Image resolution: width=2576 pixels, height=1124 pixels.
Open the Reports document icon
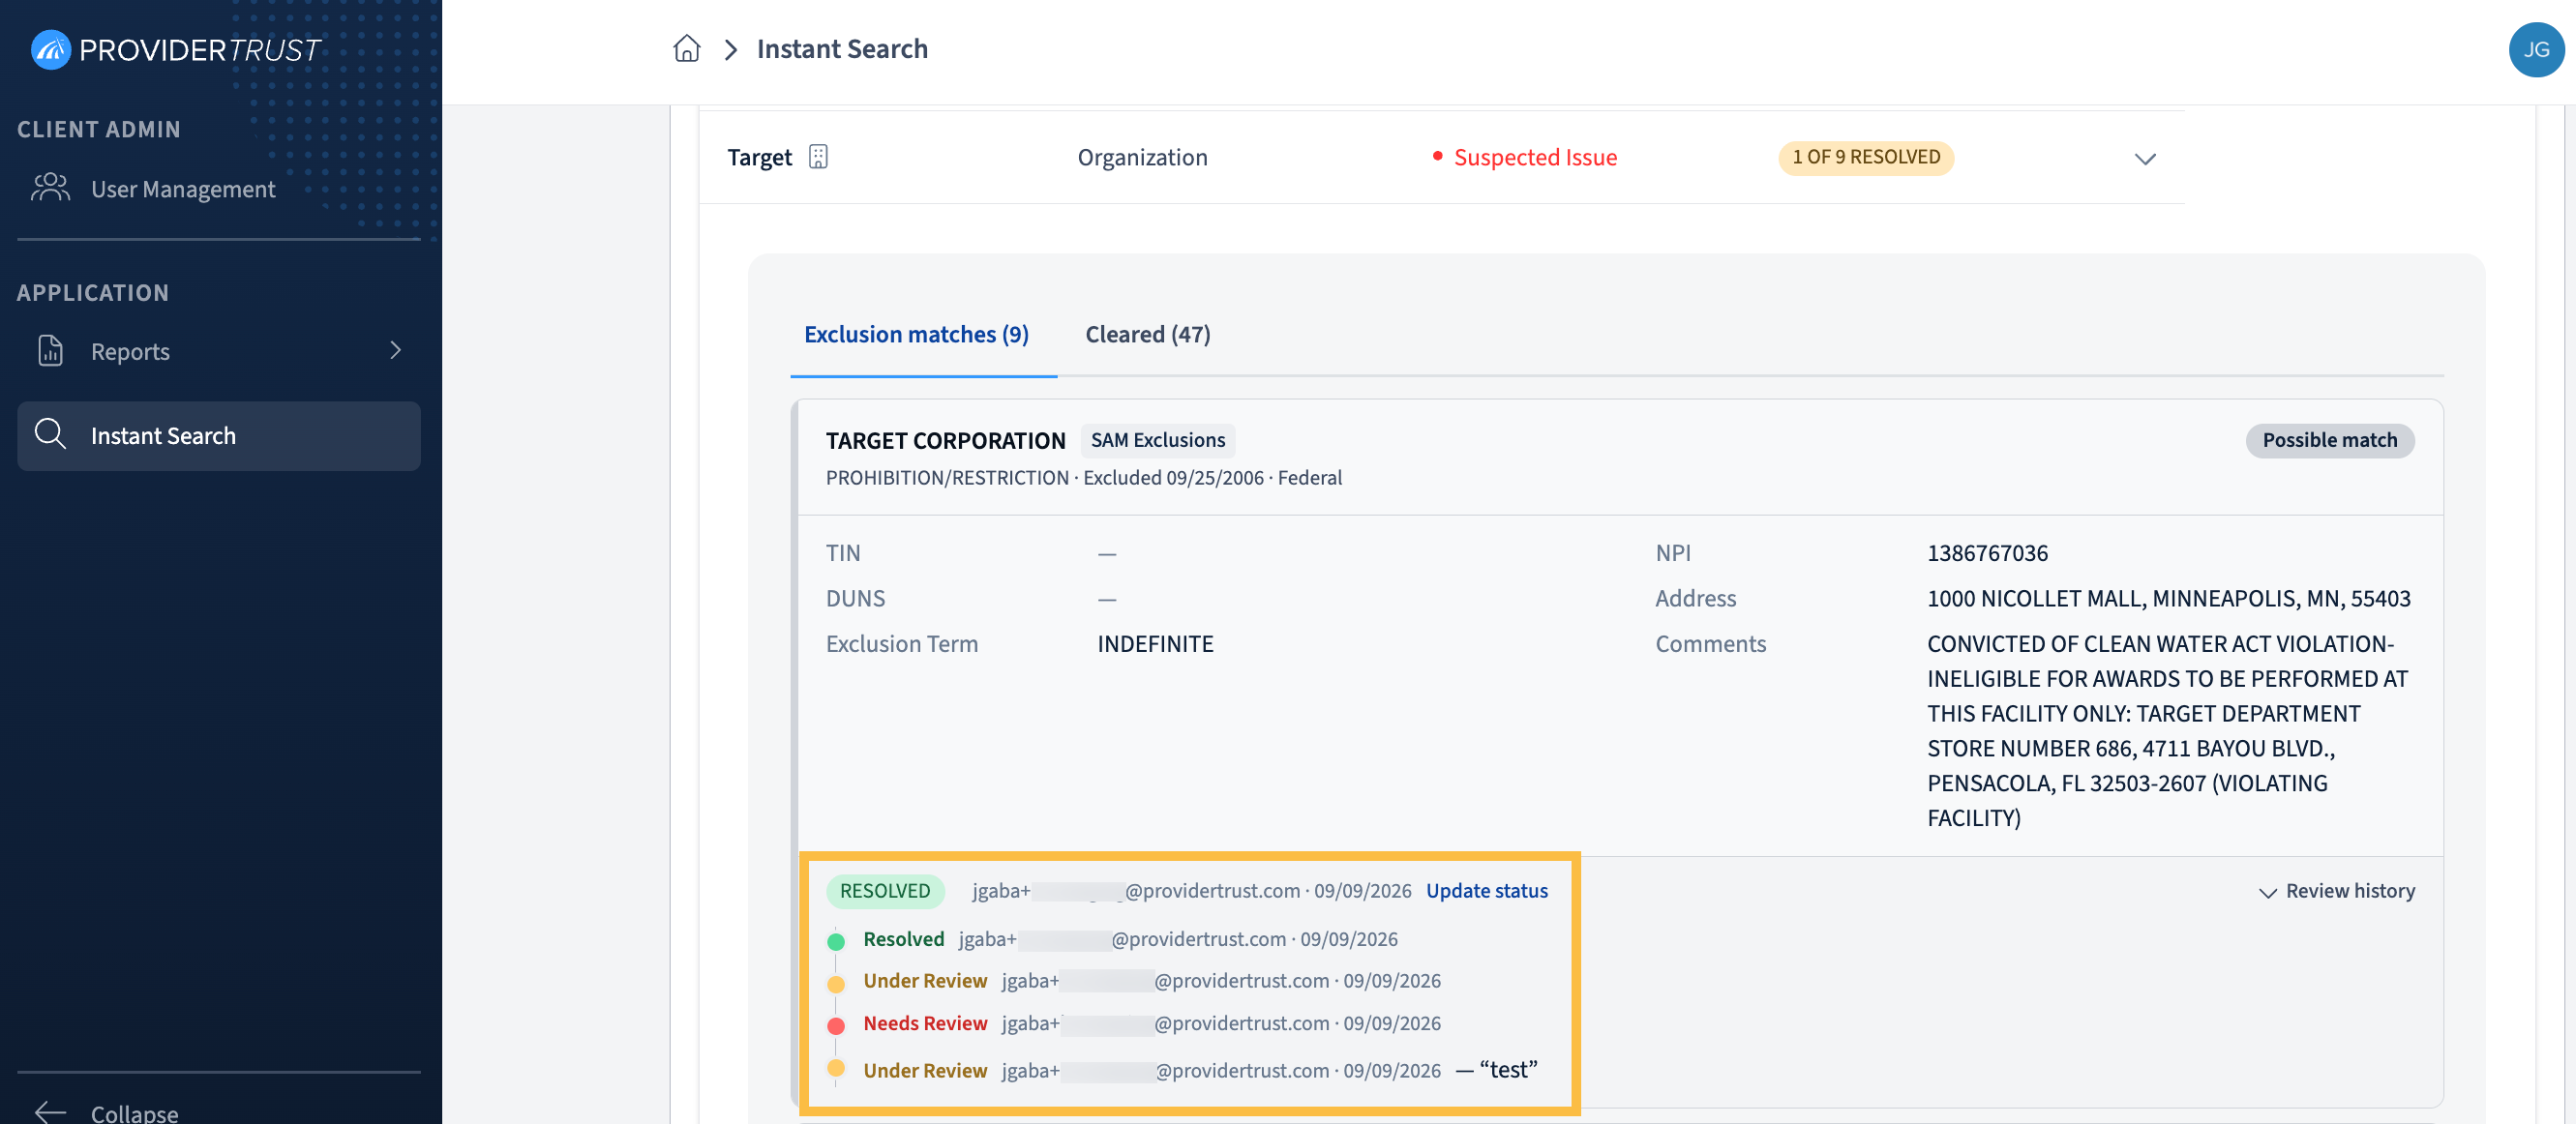pos(50,351)
